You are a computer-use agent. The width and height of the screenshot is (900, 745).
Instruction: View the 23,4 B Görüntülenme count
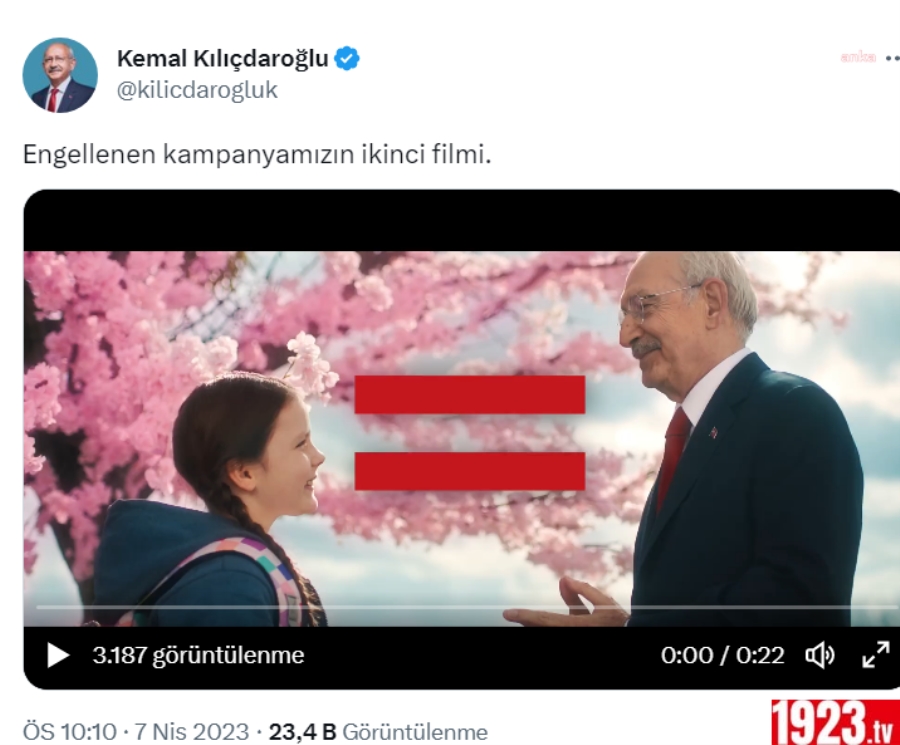click(378, 732)
